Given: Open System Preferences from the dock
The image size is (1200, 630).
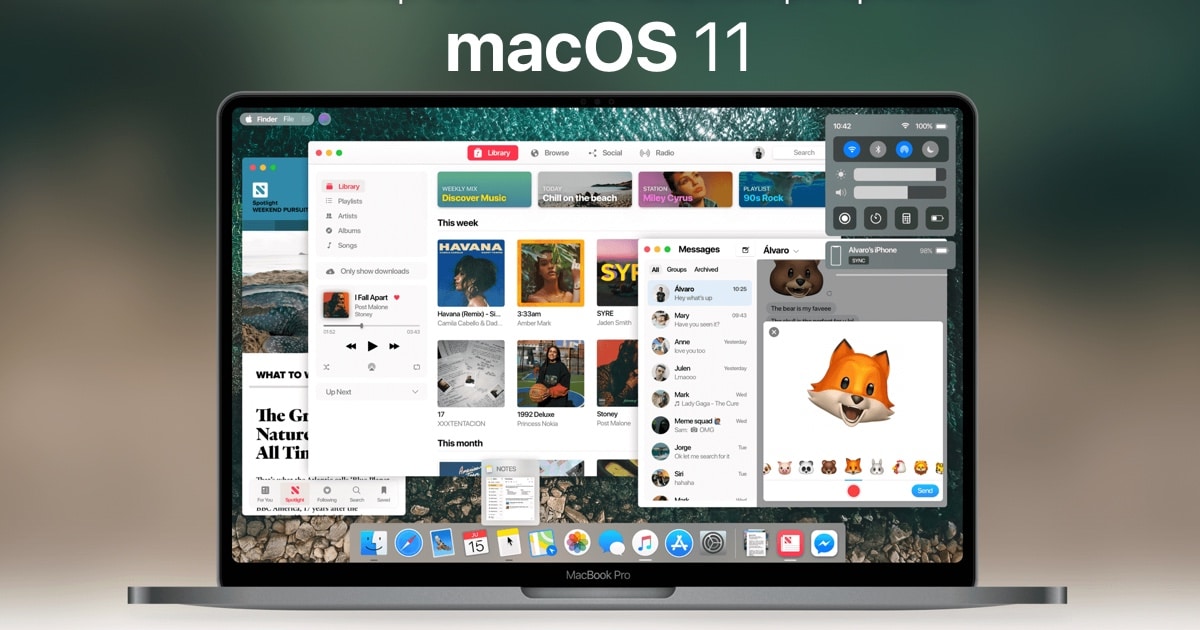Looking at the screenshot, I should tap(713, 543).
